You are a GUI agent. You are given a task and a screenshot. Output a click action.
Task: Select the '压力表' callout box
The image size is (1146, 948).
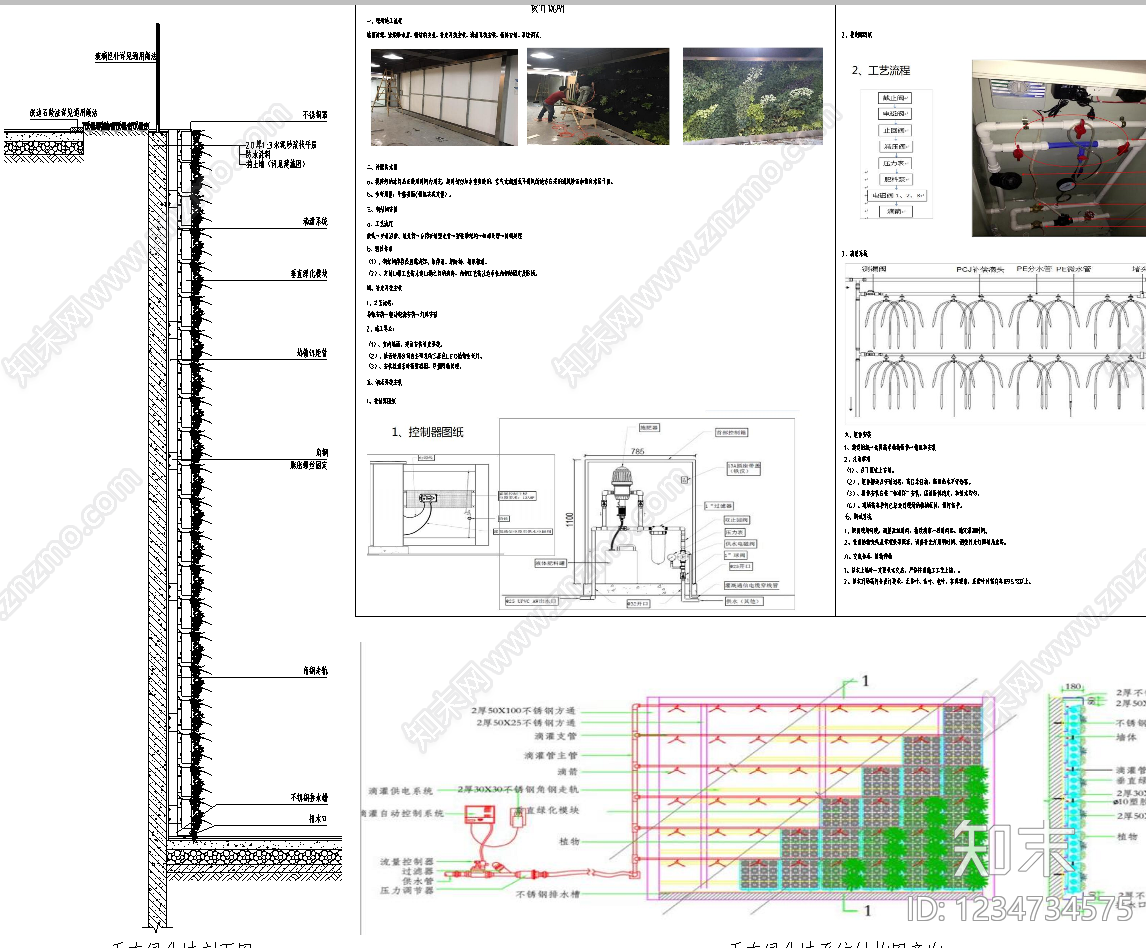point(735,532)
